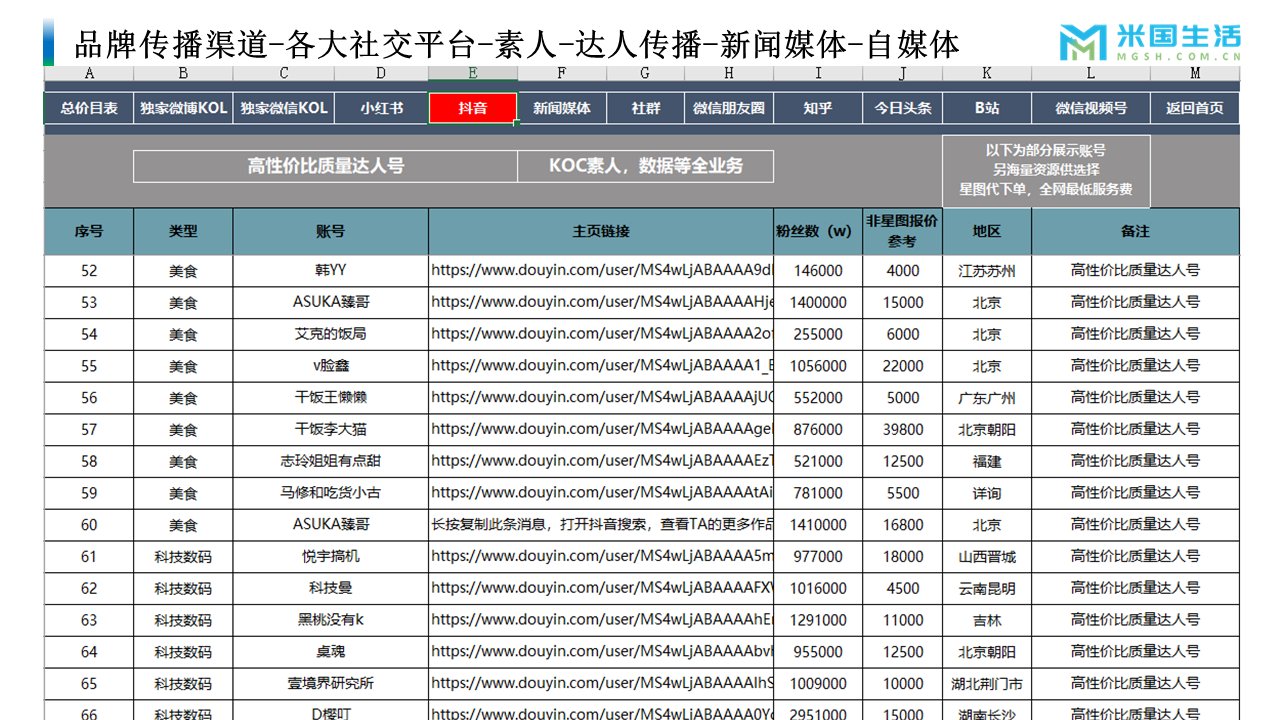The image size is (1280, 720).
Task: Select the 长按复制此条消息 cell in row 60
Action: tap(601, 524)
